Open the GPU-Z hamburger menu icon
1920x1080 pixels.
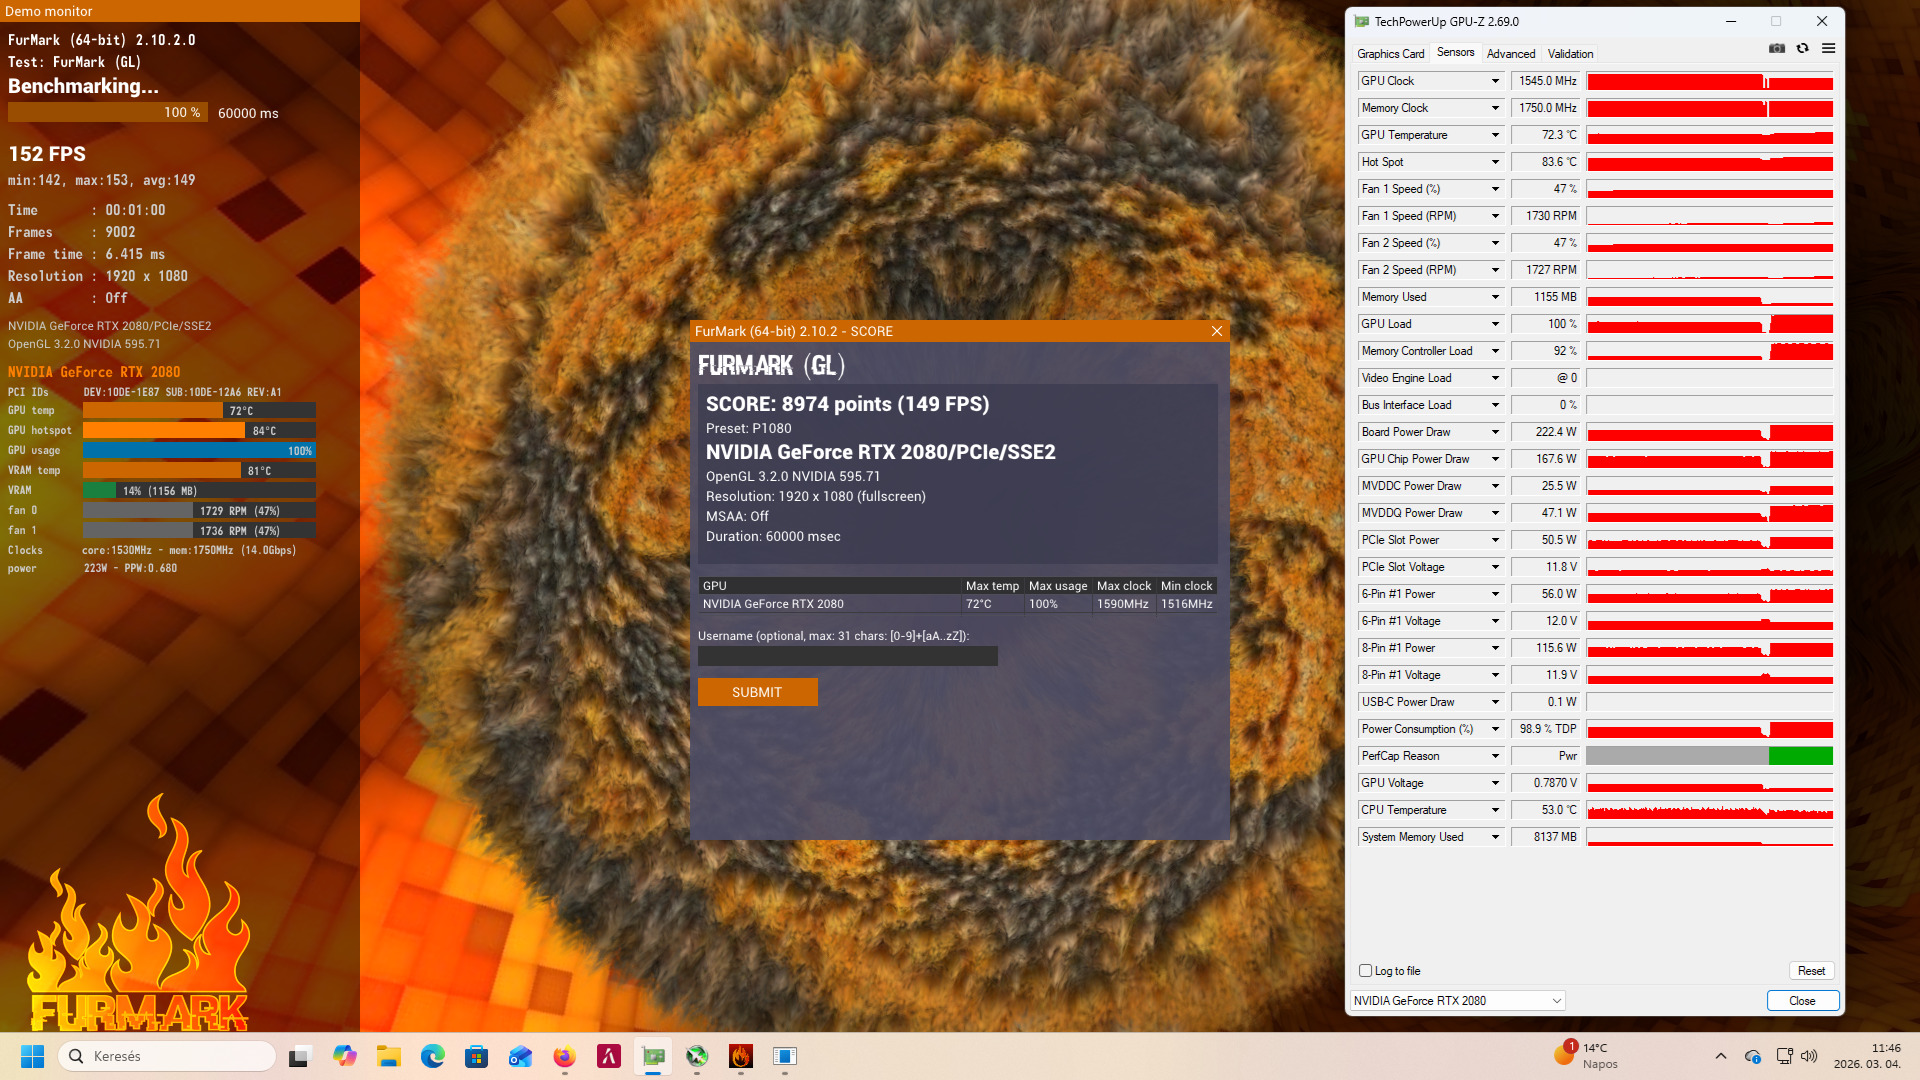[1828, 48]
